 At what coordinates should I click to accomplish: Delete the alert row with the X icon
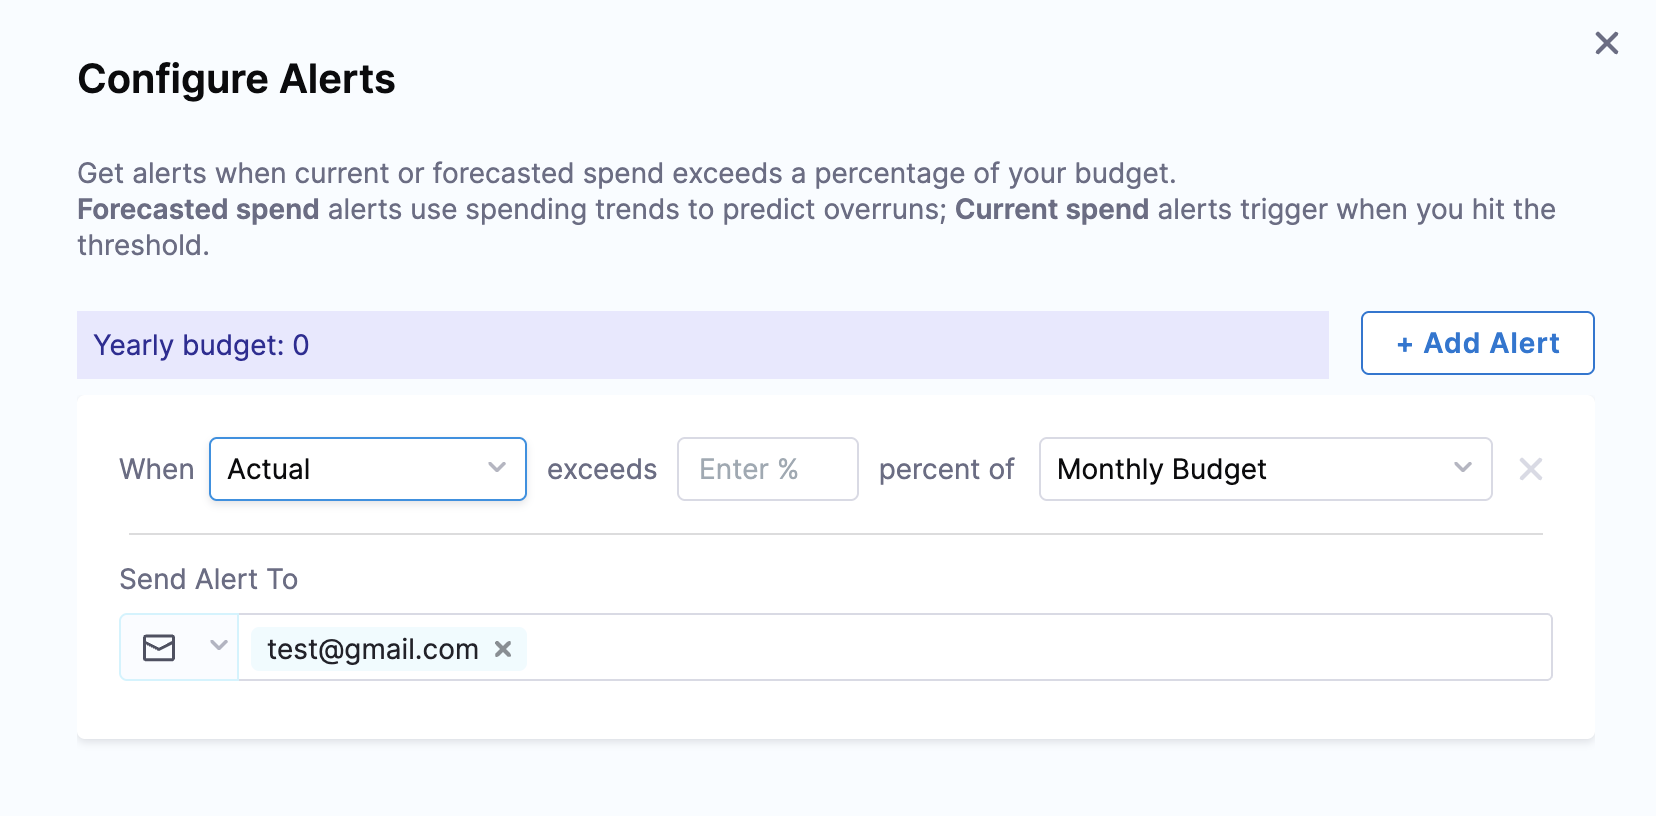[1530, 469]
